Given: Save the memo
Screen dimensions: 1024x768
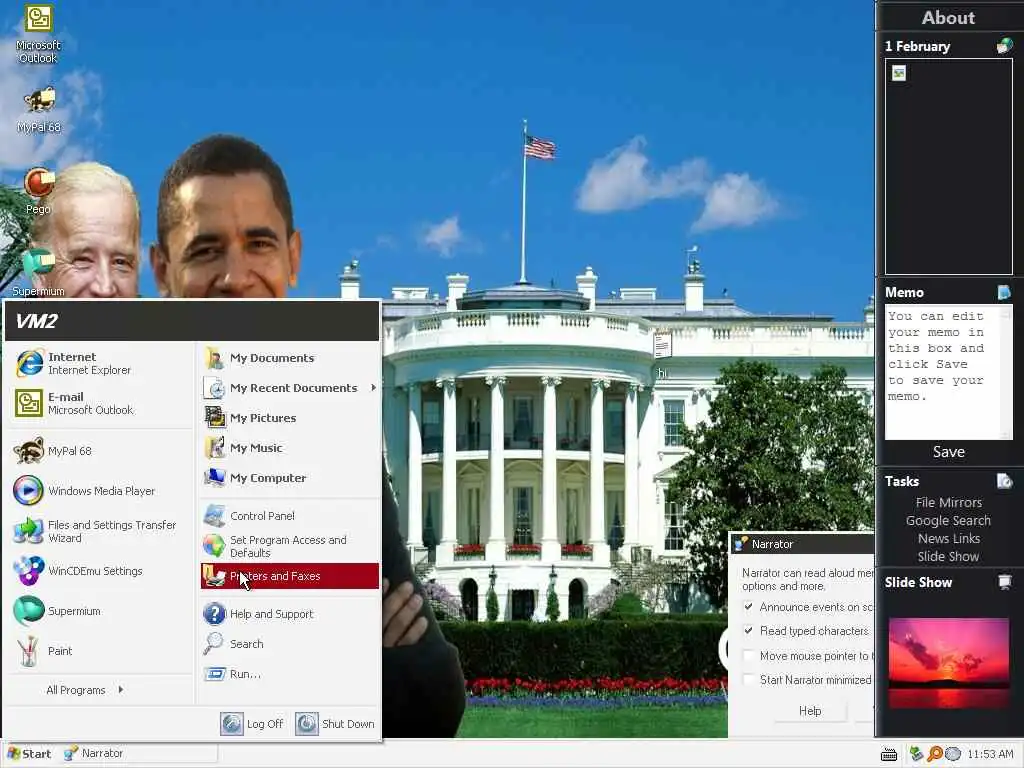Looking at the screenshot, I should pos(948,452).
